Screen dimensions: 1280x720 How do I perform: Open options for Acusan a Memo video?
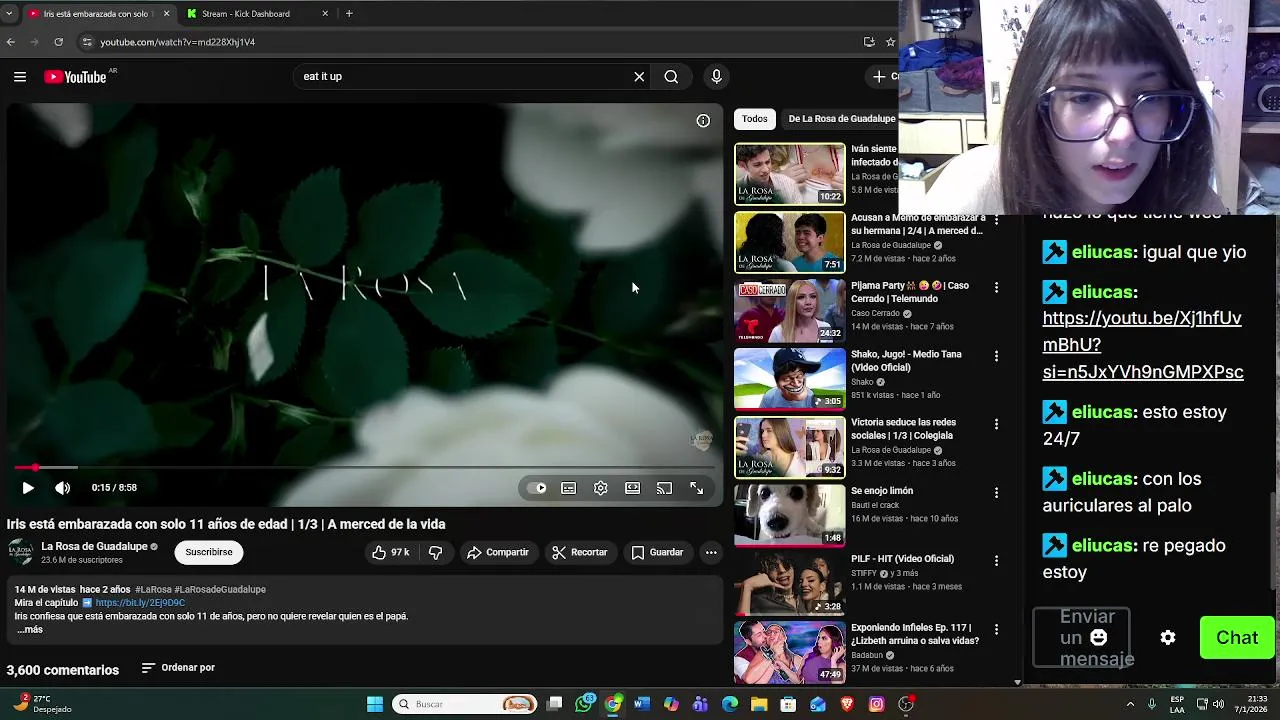point(996,219)
